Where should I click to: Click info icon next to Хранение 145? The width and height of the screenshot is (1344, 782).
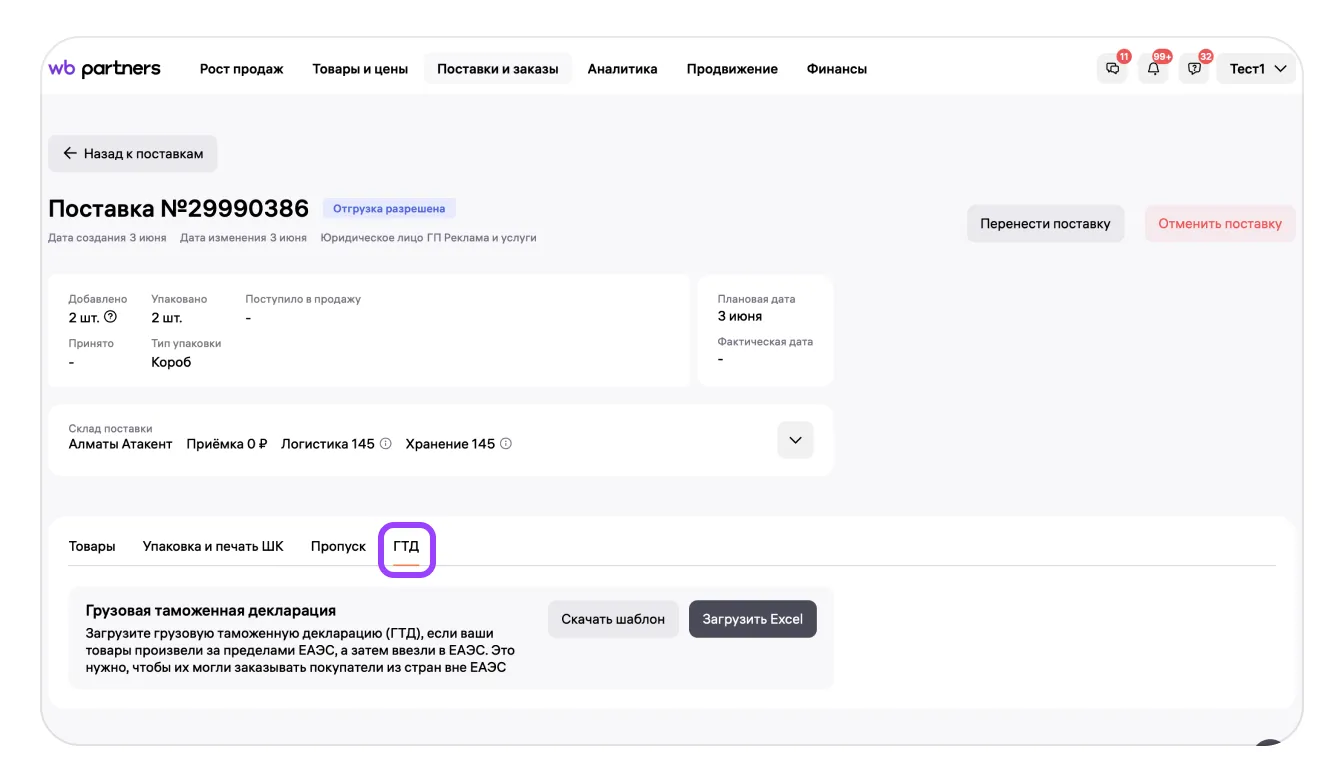(x=506, y=444)
